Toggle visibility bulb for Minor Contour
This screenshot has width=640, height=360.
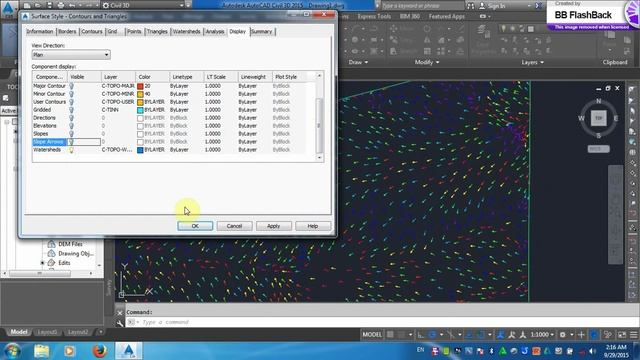(71, 94)
